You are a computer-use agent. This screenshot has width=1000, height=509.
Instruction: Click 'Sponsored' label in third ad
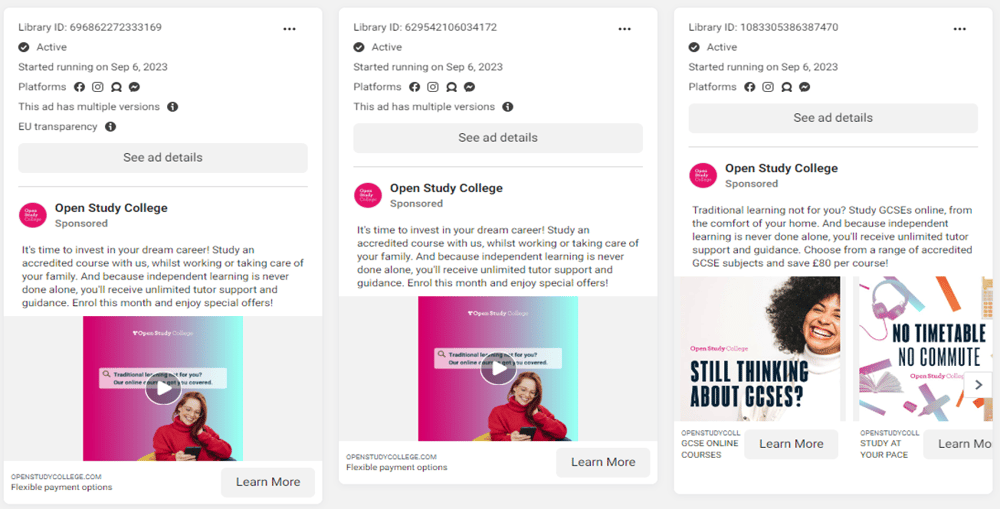tap(751, 184)
